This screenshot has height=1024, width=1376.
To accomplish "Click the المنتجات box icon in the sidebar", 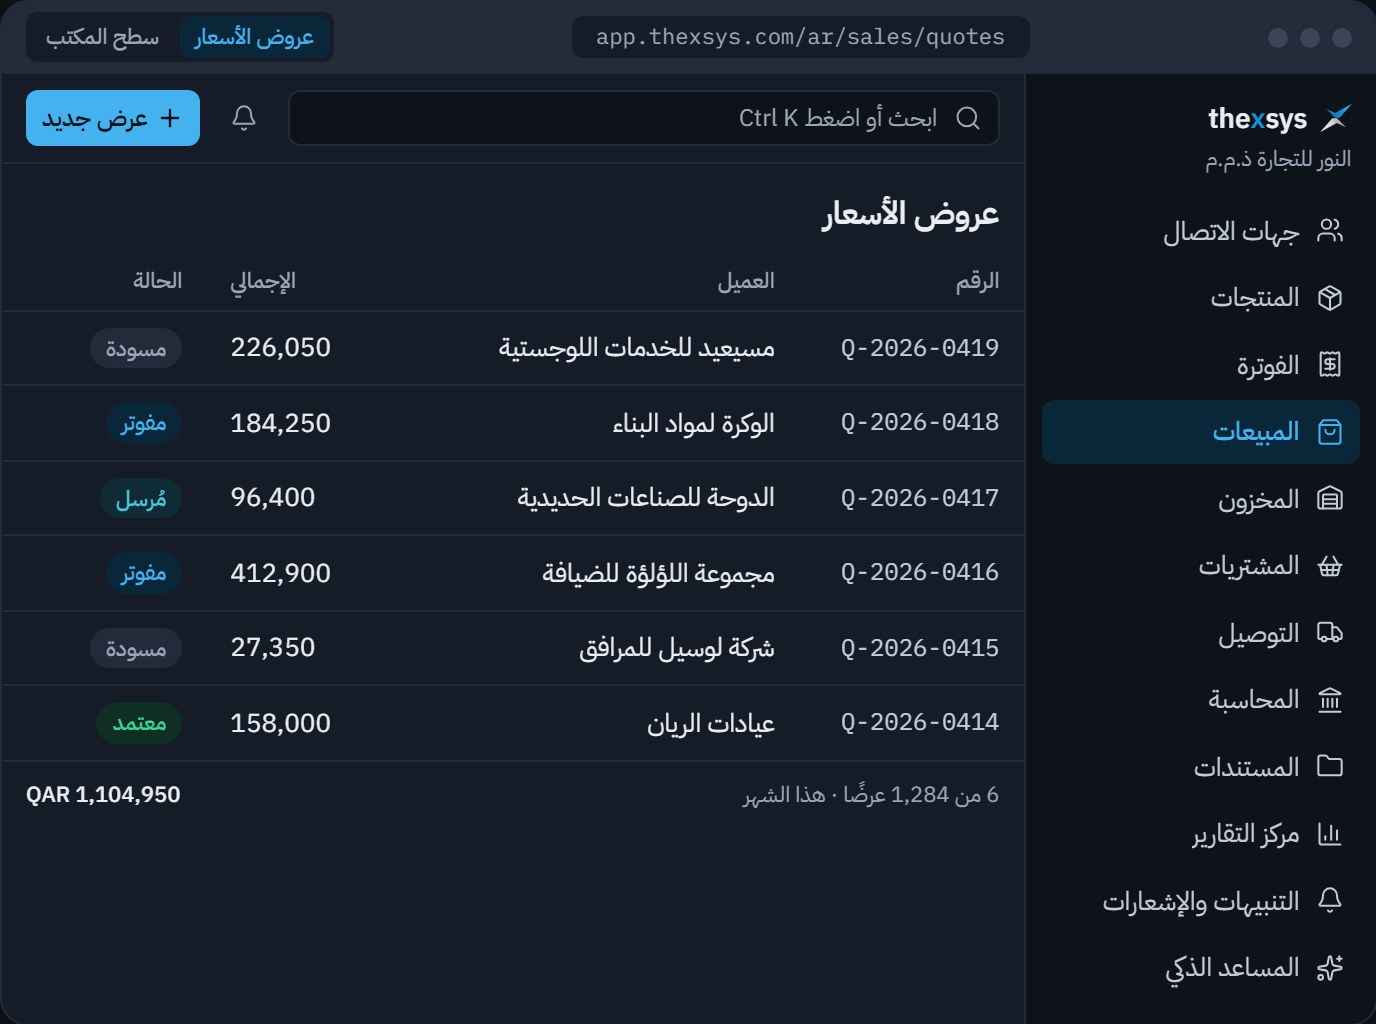I will [1330, 298].
